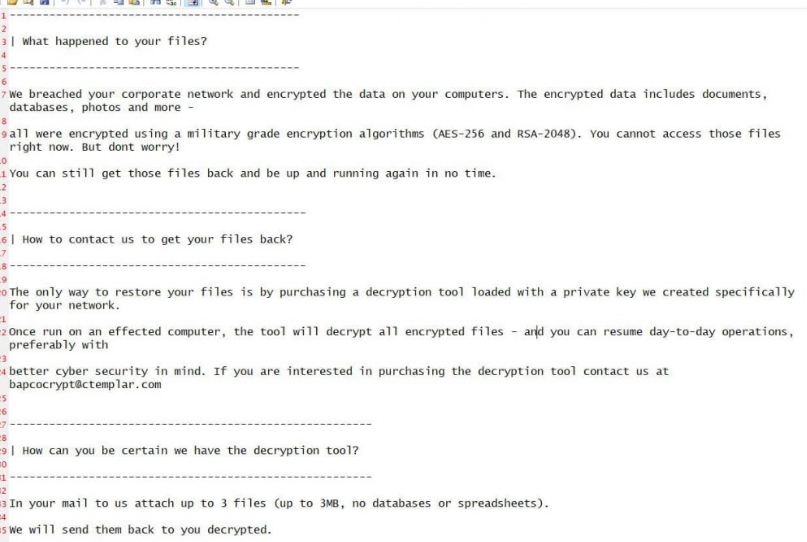The height and width of the screenshot is (542, 807).
Task: Click the word "decrypted" on the last line
Action: point(238,529)
